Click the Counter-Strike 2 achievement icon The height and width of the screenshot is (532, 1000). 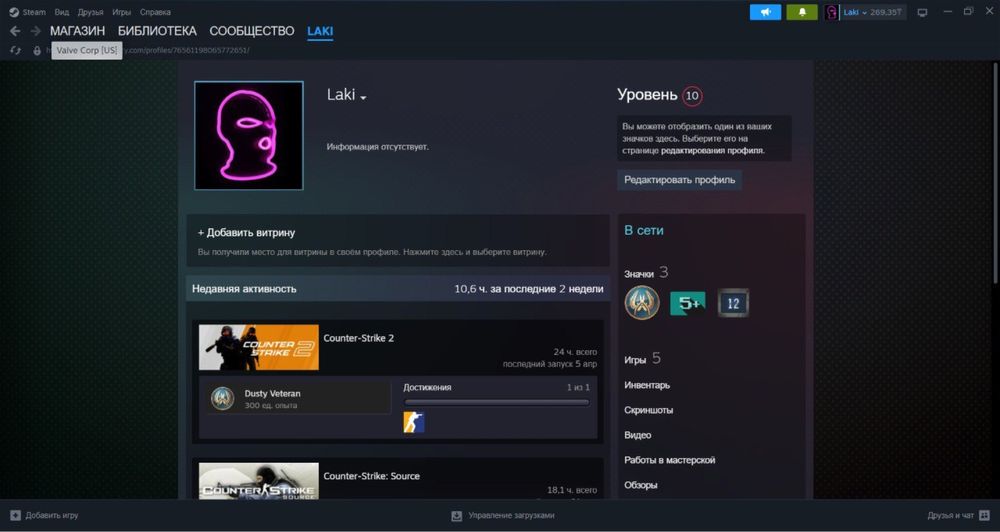coord(414,422)
